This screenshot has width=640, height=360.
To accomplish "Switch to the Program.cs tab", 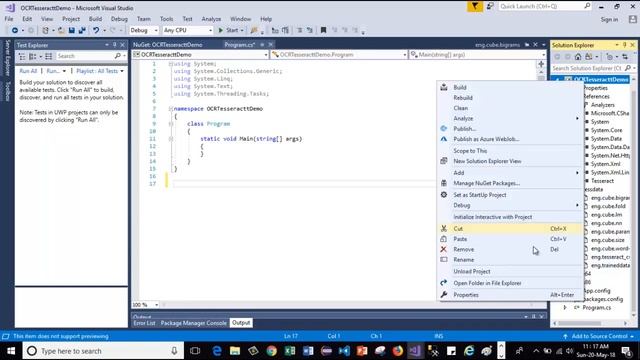I will coord(239,44).
